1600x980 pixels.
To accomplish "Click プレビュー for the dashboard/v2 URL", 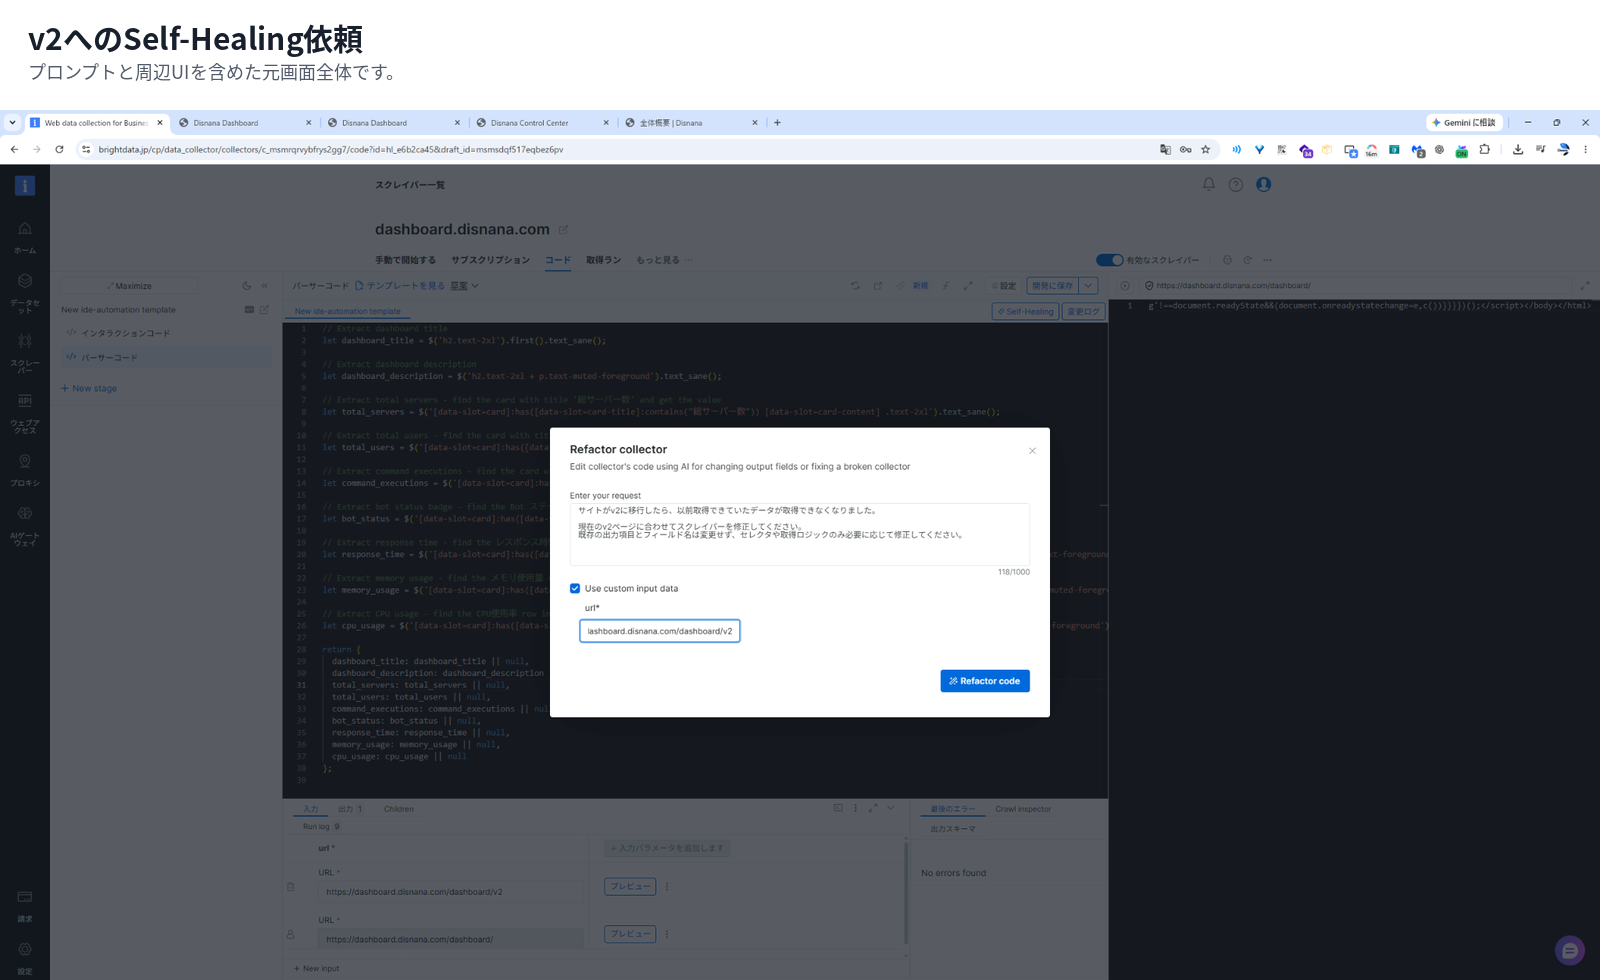I will tap(630, 886).
